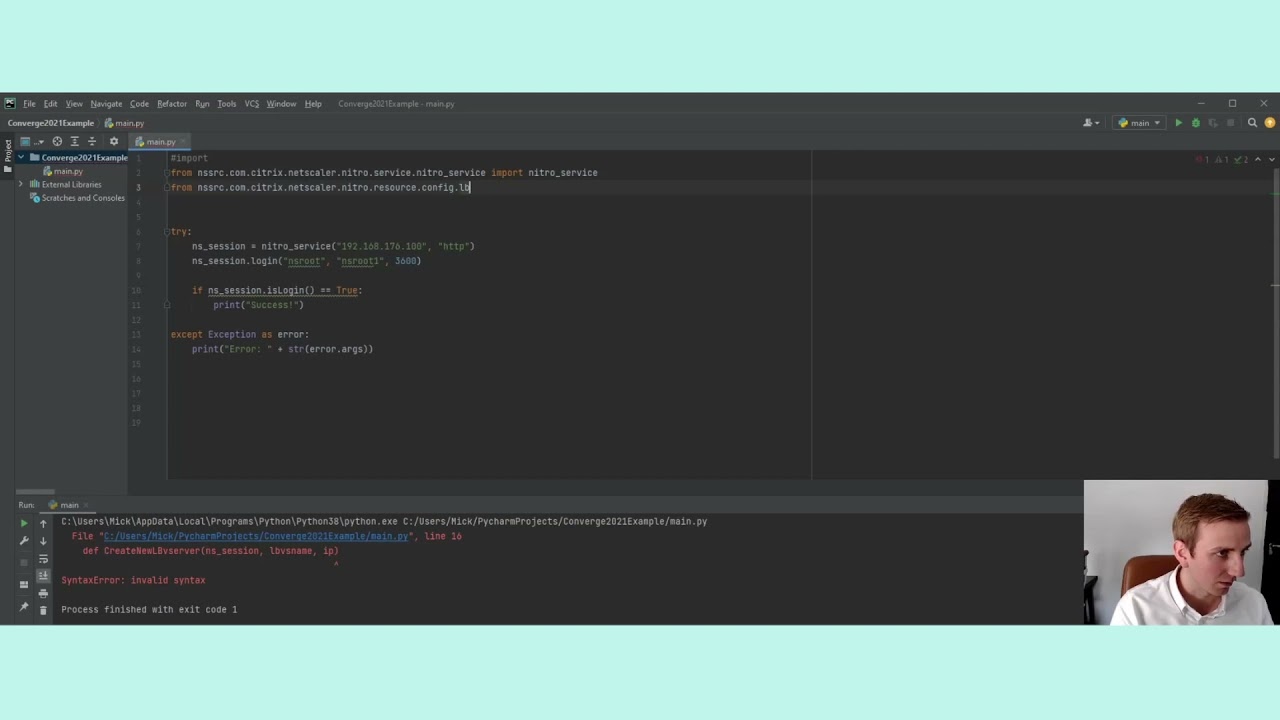Click the Print icon in the Run console

43,593
